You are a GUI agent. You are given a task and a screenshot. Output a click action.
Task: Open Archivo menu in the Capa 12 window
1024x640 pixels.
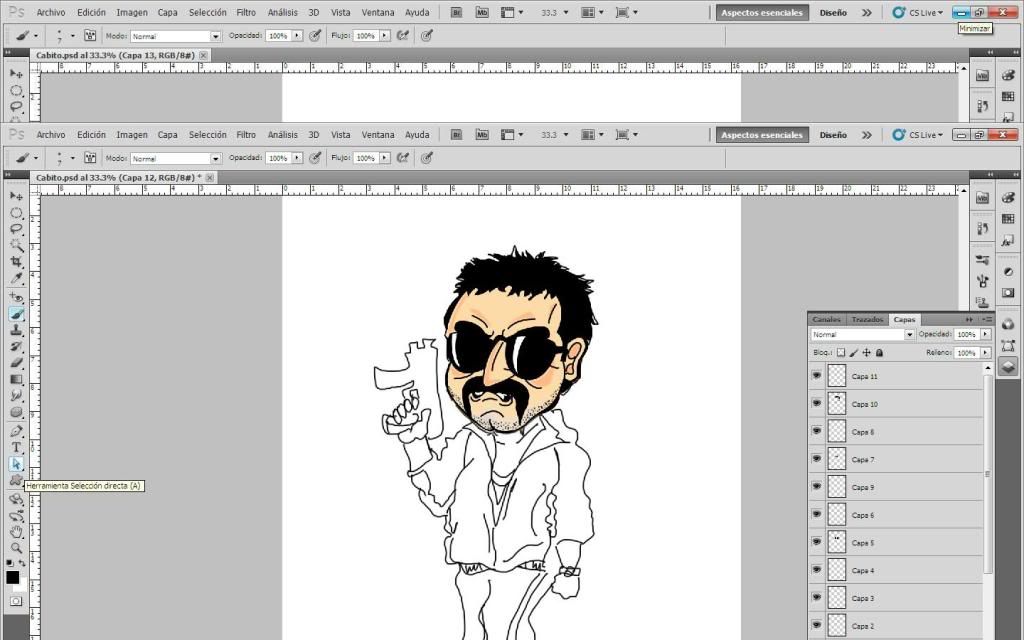50,135
